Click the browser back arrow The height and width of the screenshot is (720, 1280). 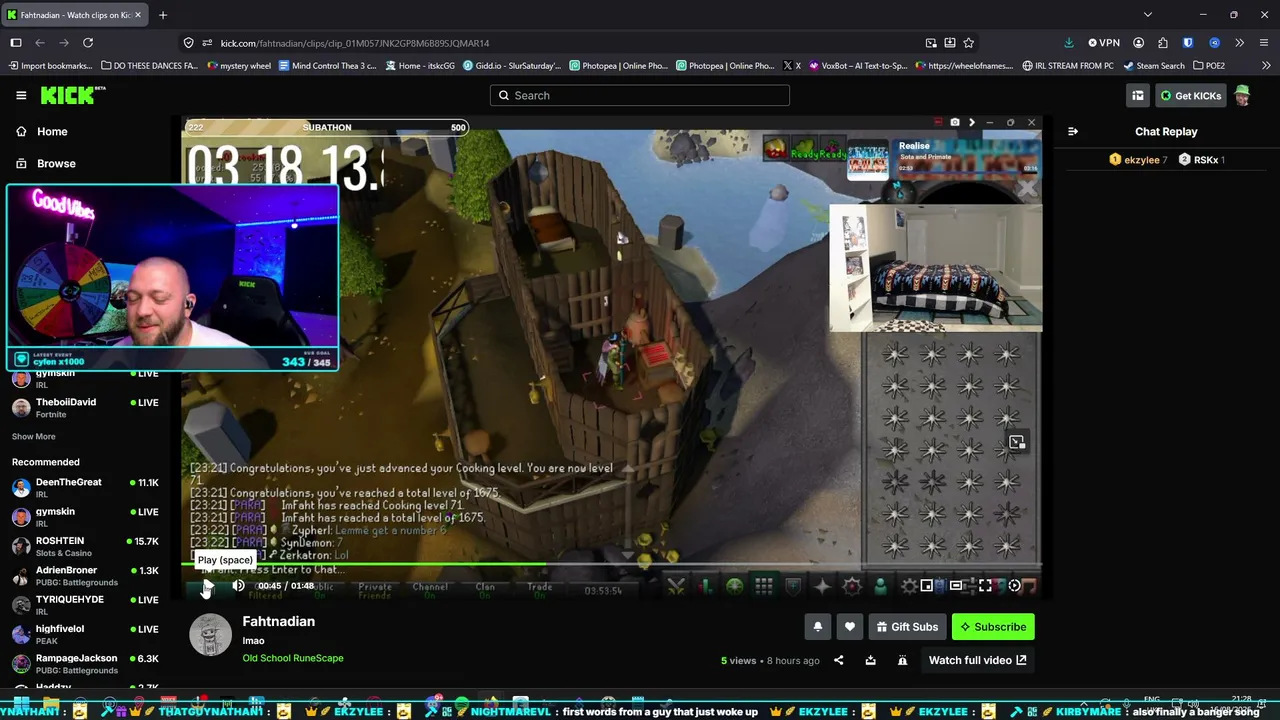click(x=40, y=43)
